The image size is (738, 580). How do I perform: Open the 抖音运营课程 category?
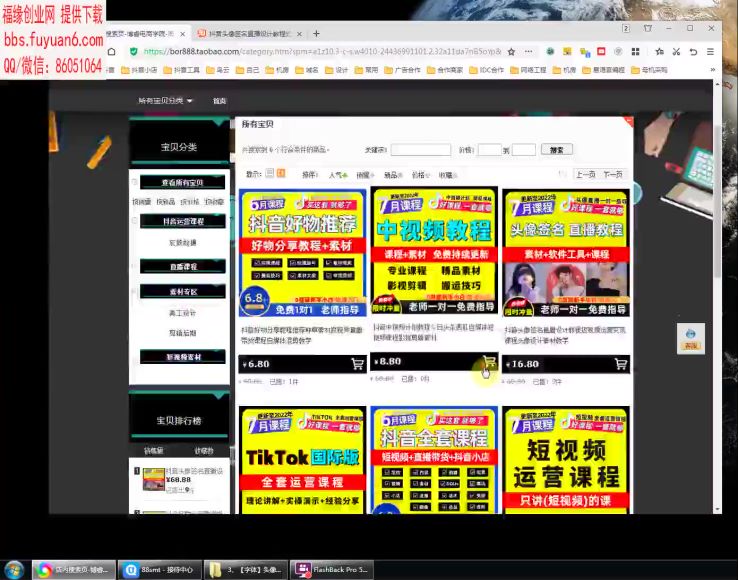point(183,221)
